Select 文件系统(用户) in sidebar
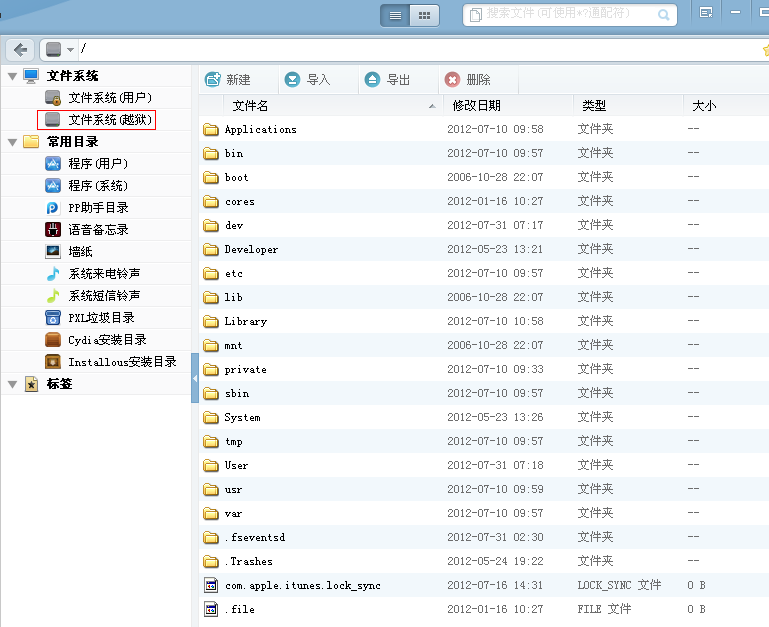The height and width of the screenshot is (627, 769). point(109,98)
